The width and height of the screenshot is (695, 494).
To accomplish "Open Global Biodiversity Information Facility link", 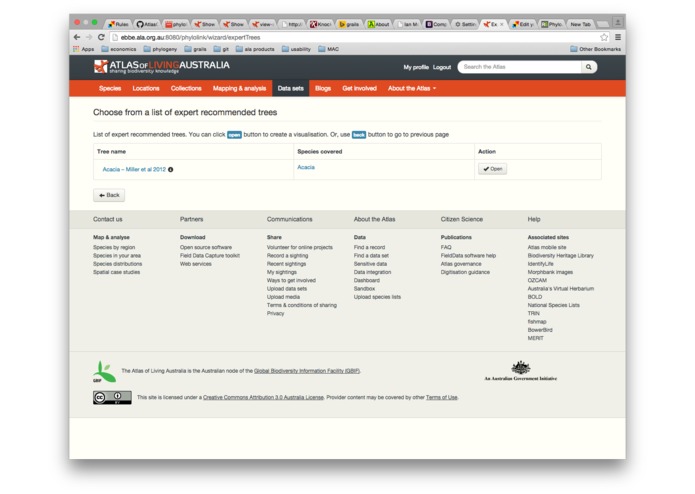I will (307, 371).
